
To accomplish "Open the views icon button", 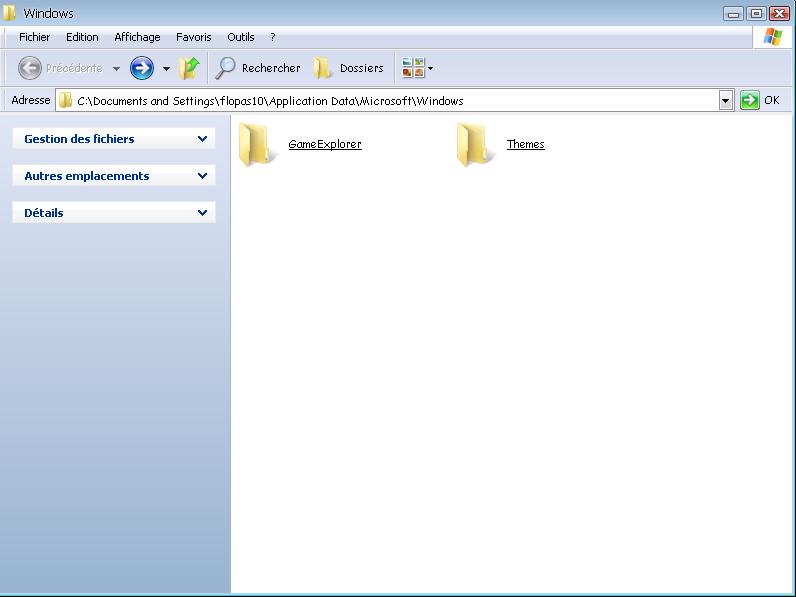I will coord(413,68).
